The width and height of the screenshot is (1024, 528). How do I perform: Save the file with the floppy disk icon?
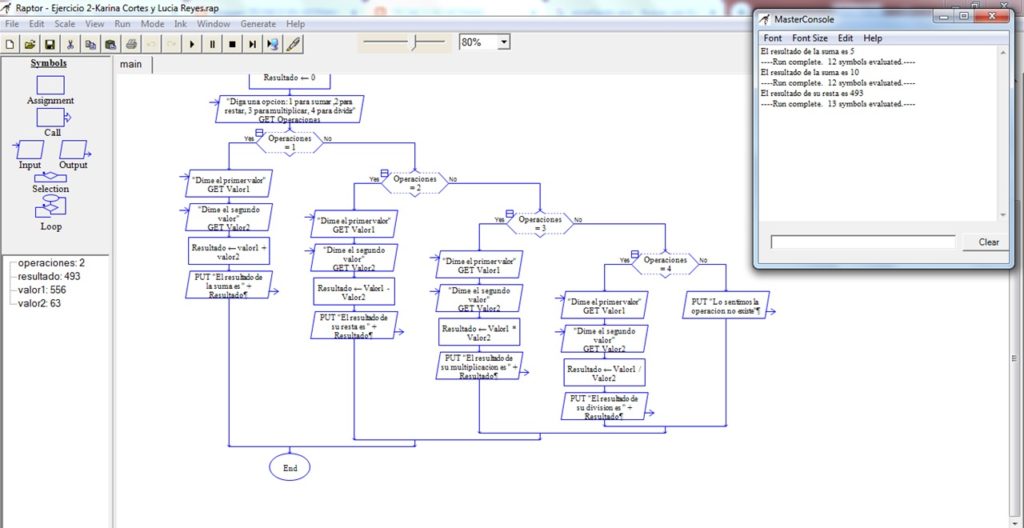48,44
